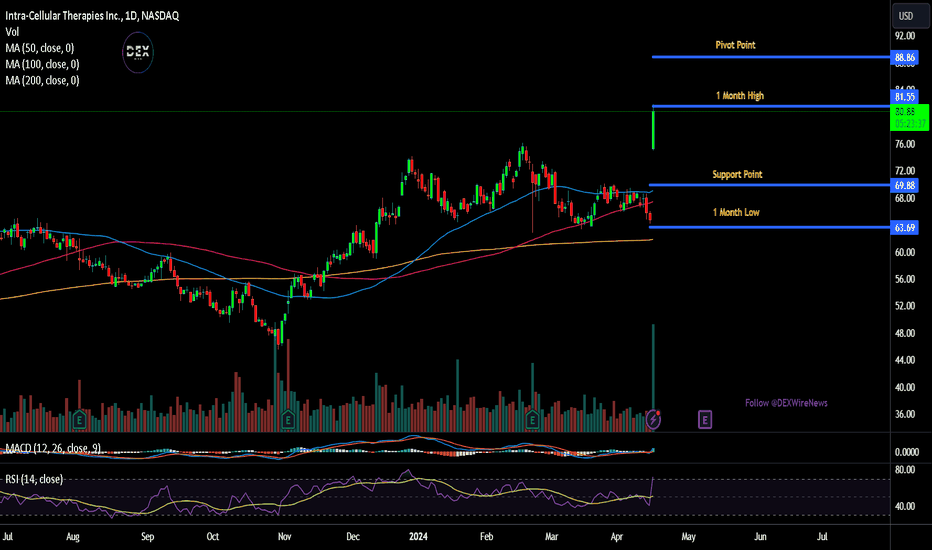This screenshot has width=932, height=550.
Task: Select the MA (50, close, 0) legend
Action: [40, 48]
